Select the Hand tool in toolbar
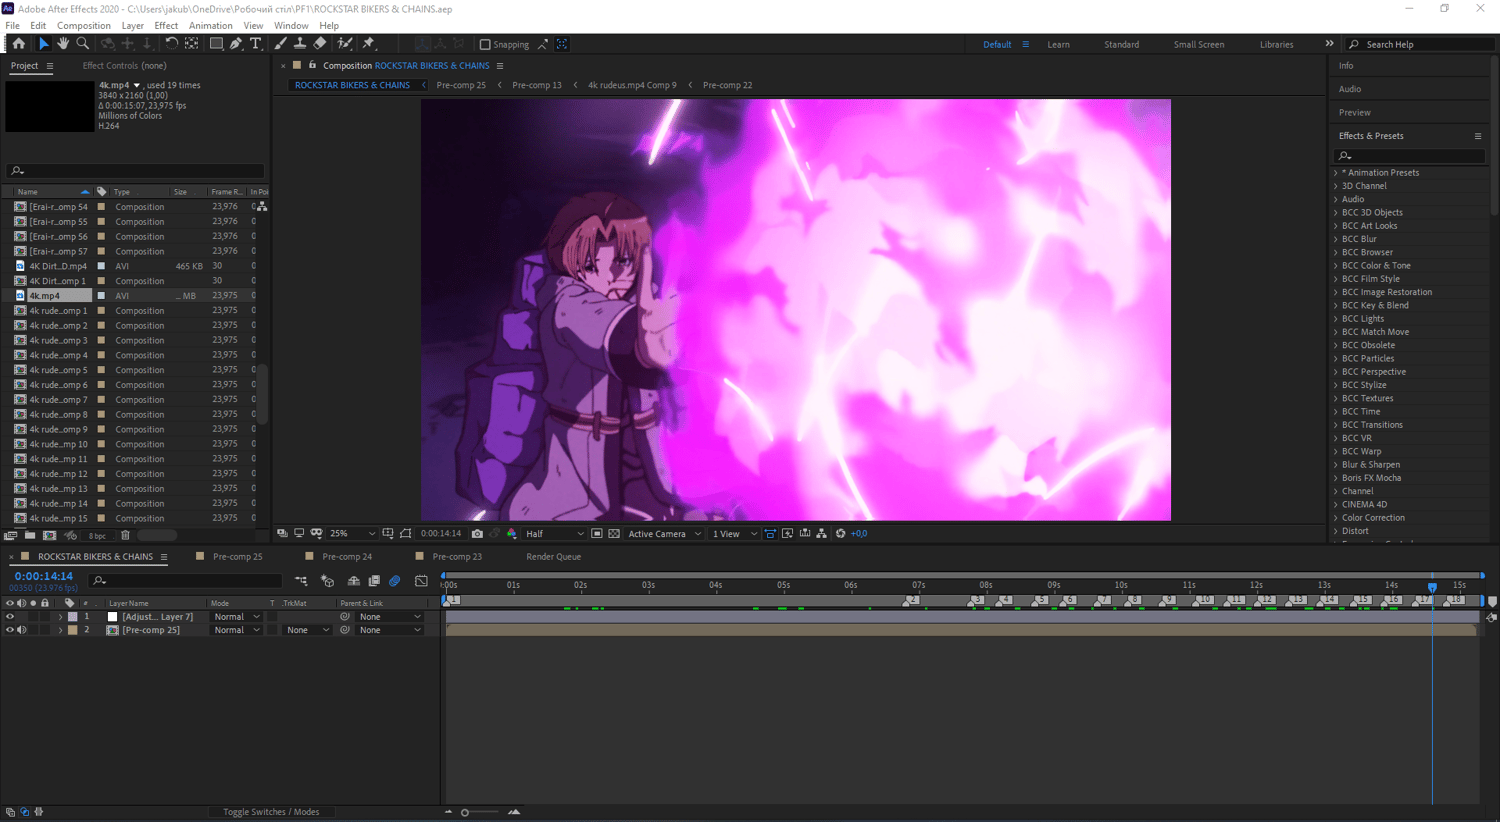Screen dimensions: 1500x822 tap(63, 44)
